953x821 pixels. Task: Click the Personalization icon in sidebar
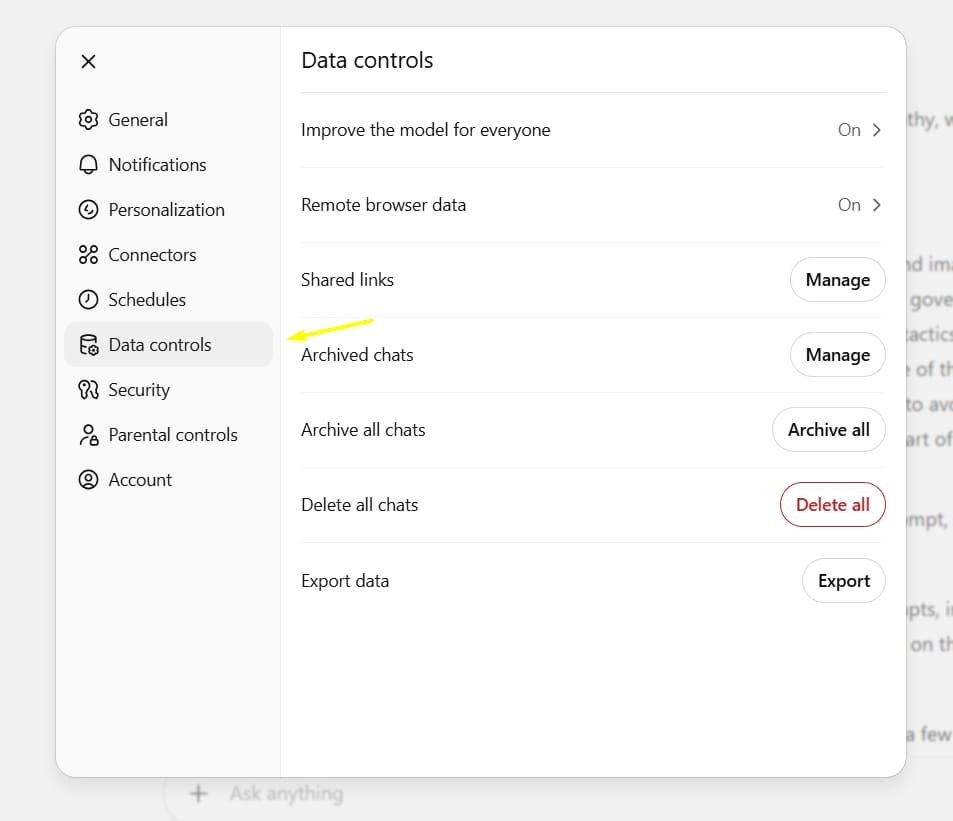pos(89,210)
